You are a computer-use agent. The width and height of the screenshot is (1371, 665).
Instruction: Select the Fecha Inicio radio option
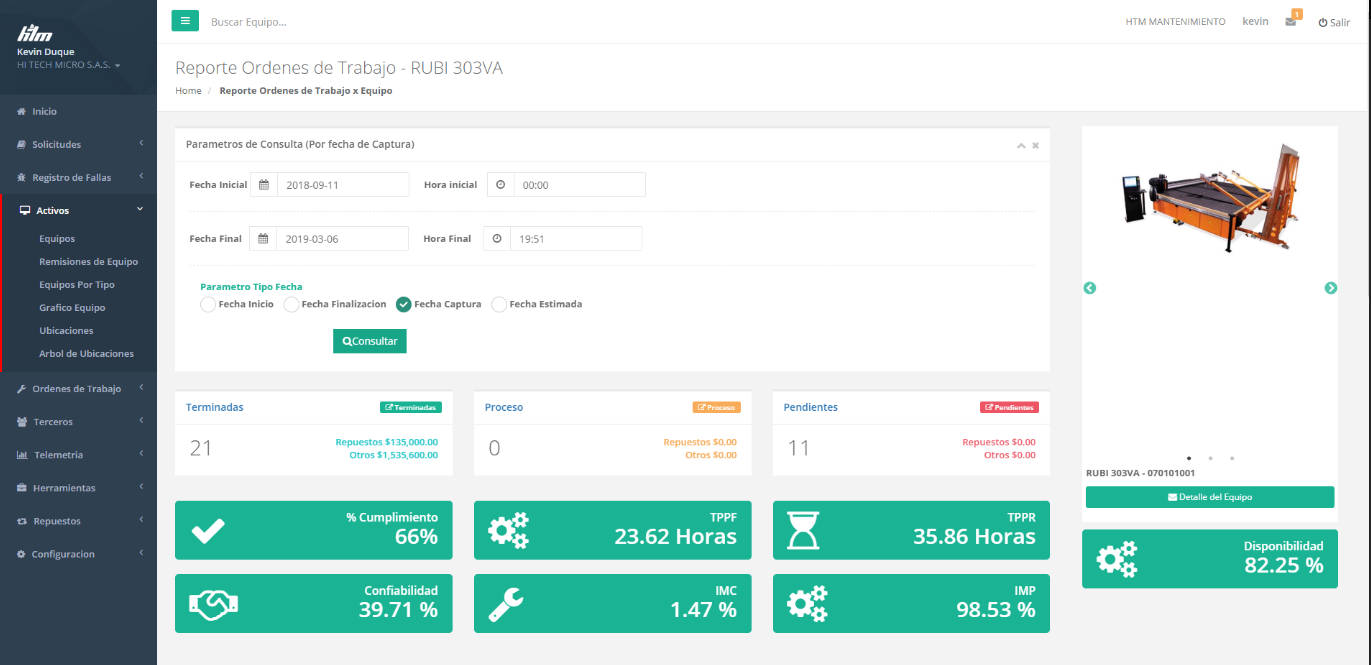pos(208,304)
